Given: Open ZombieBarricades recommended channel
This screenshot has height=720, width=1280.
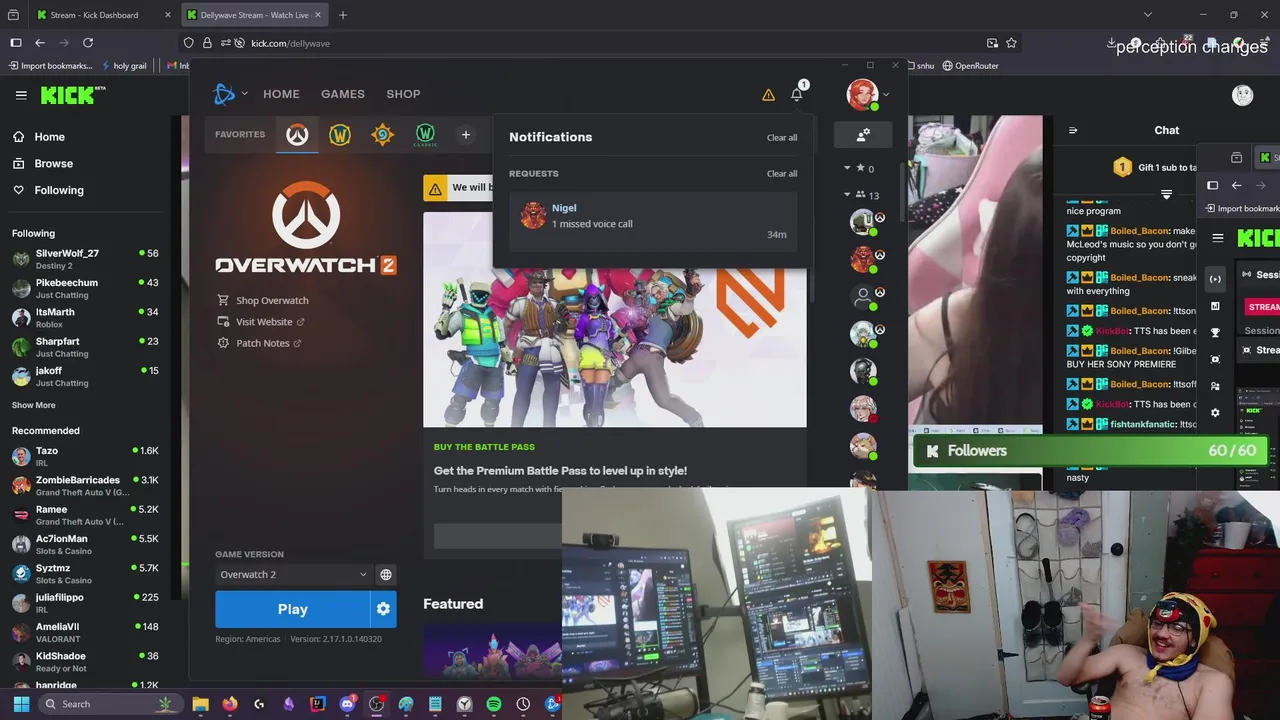Looking at the screenshot, I should [x=85, y=486].
